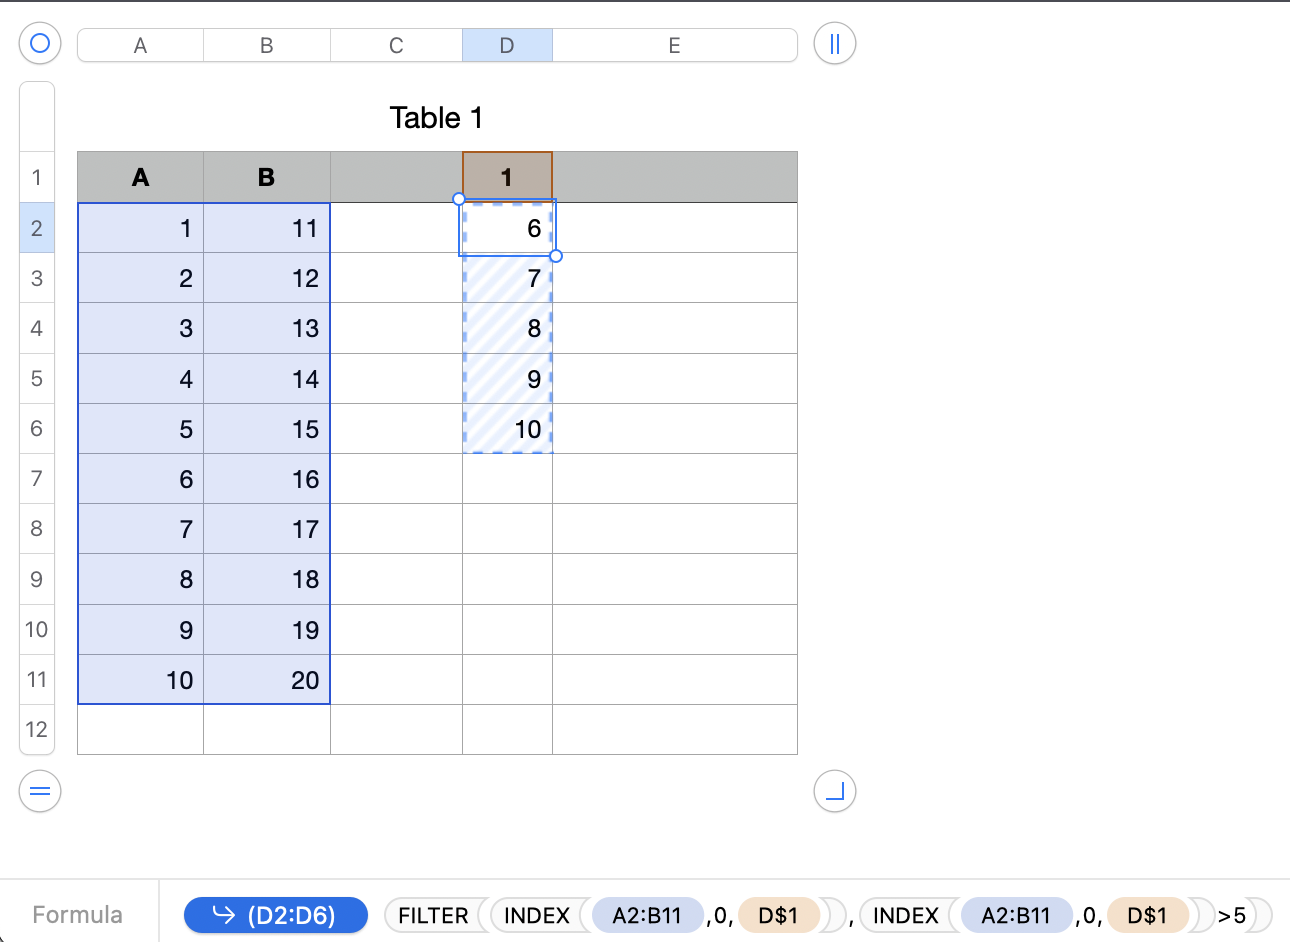Click the table resize corner handle
Image resolution: width=1290 pixels, height=942 pixels.
coord(834,792)
